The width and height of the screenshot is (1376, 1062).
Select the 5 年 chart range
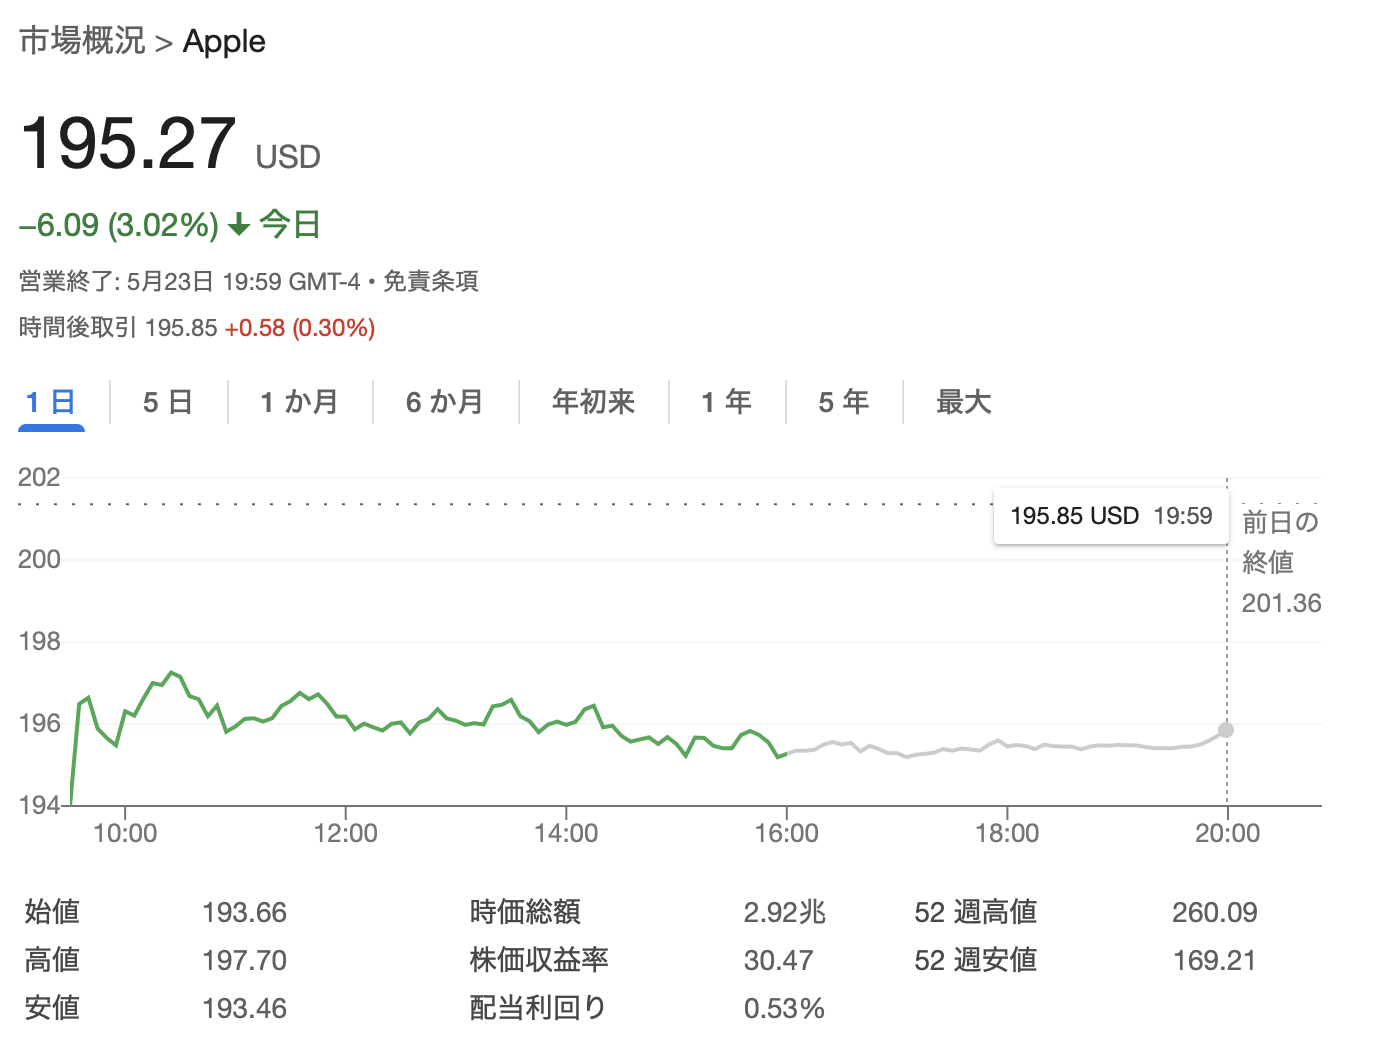(843, 402)
